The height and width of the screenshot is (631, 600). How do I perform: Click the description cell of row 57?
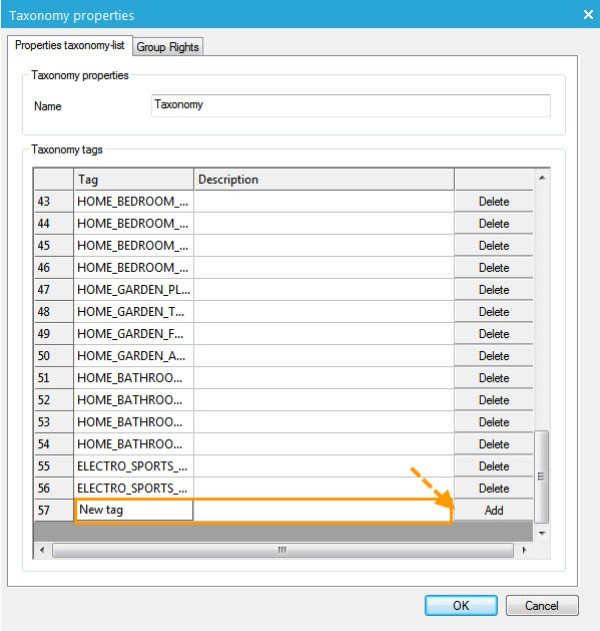(323, 510)
